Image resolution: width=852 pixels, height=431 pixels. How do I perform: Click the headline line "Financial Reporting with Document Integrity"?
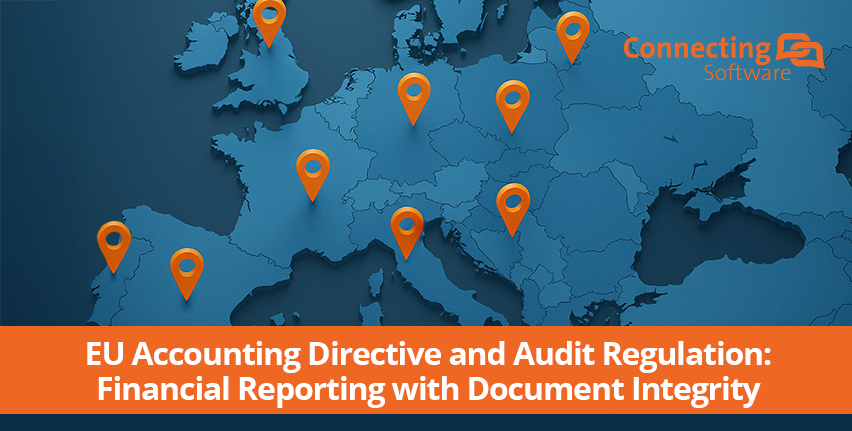[x=428, y=390]
